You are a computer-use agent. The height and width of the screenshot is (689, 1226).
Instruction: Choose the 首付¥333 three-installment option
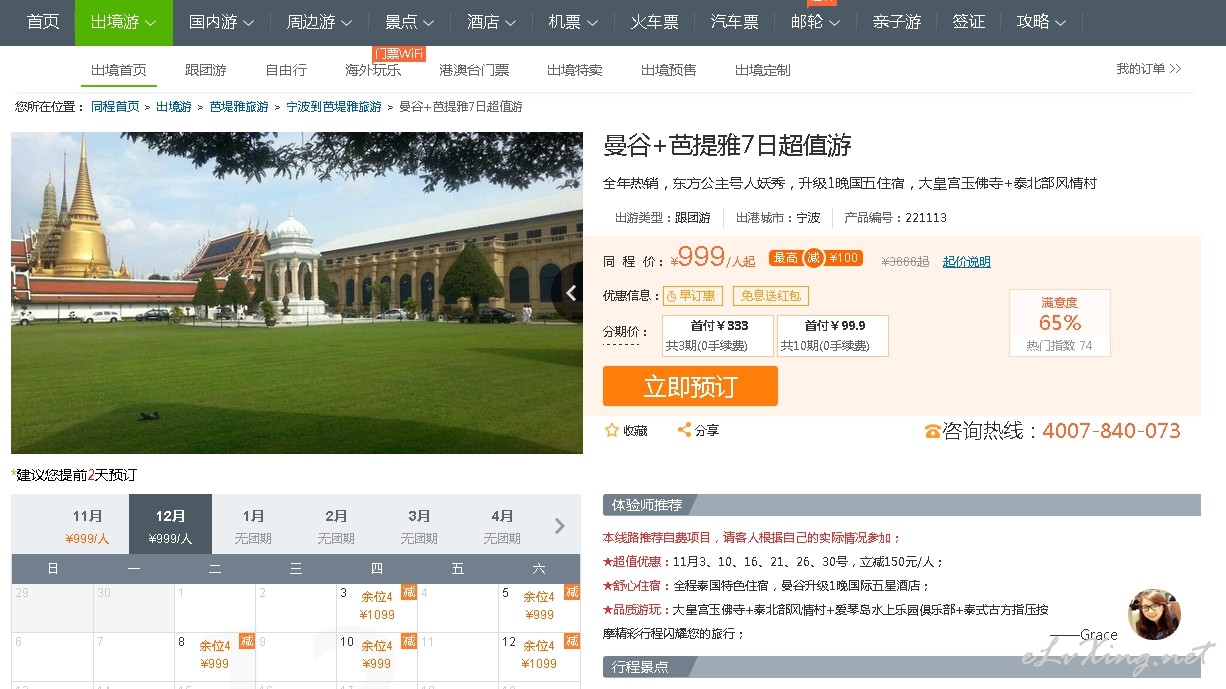719,336
